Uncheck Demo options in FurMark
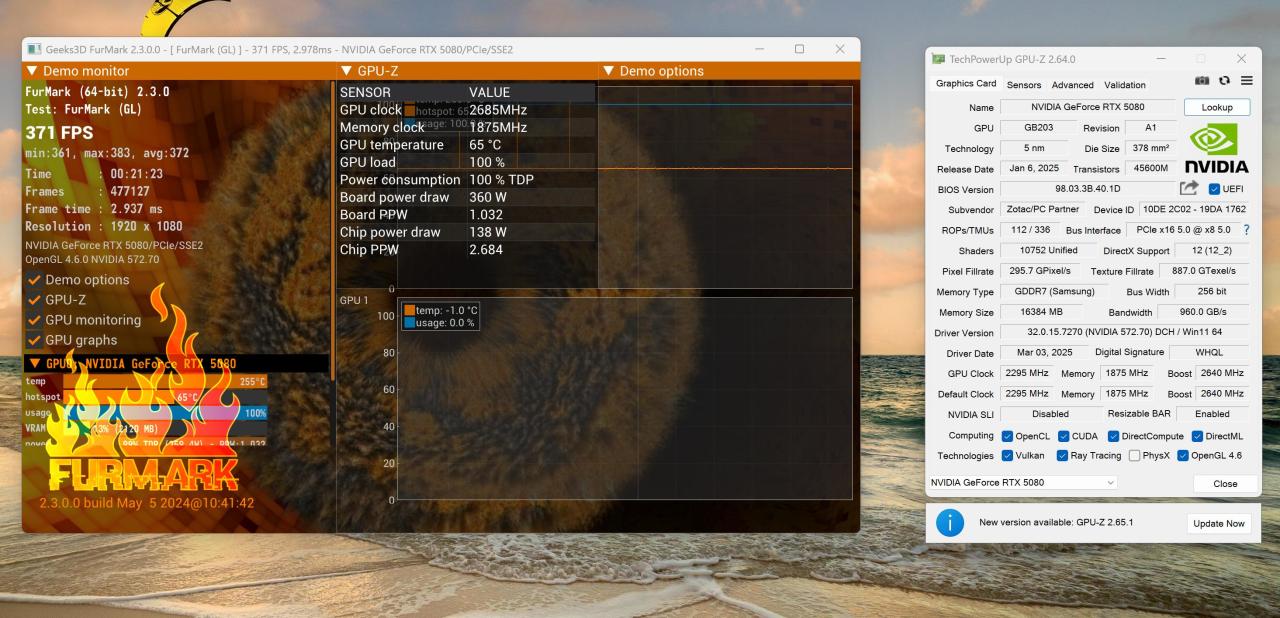Image resolution: width=1280 pixels, height=618 pixels. [34, 280]
